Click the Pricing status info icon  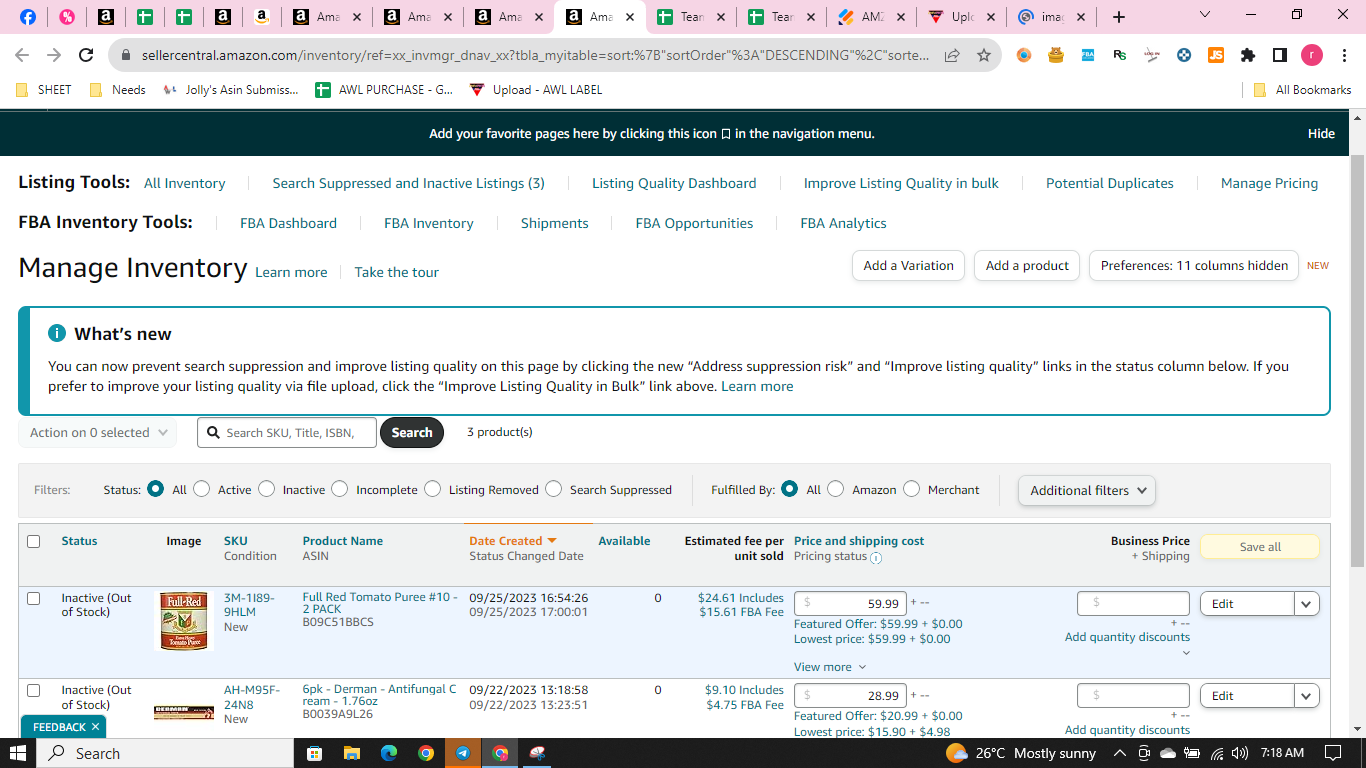(876, 558)
